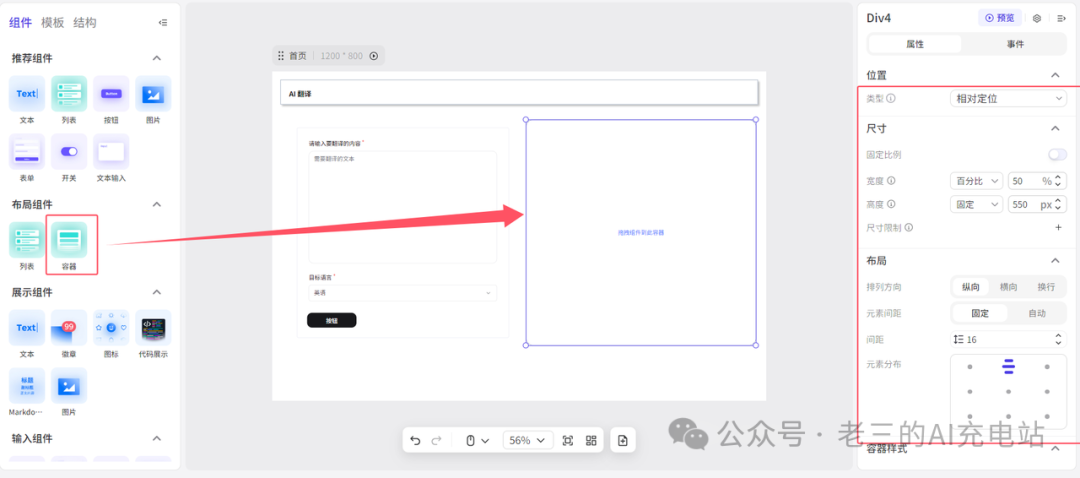Select center alignment dot in 元素分布
This screenshot has height=478, width=1080.
[x=1008, y=392]
